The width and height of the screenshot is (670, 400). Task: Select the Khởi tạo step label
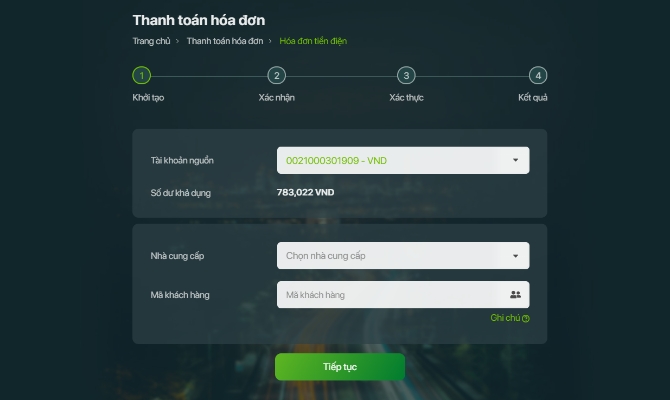point(148,97)
